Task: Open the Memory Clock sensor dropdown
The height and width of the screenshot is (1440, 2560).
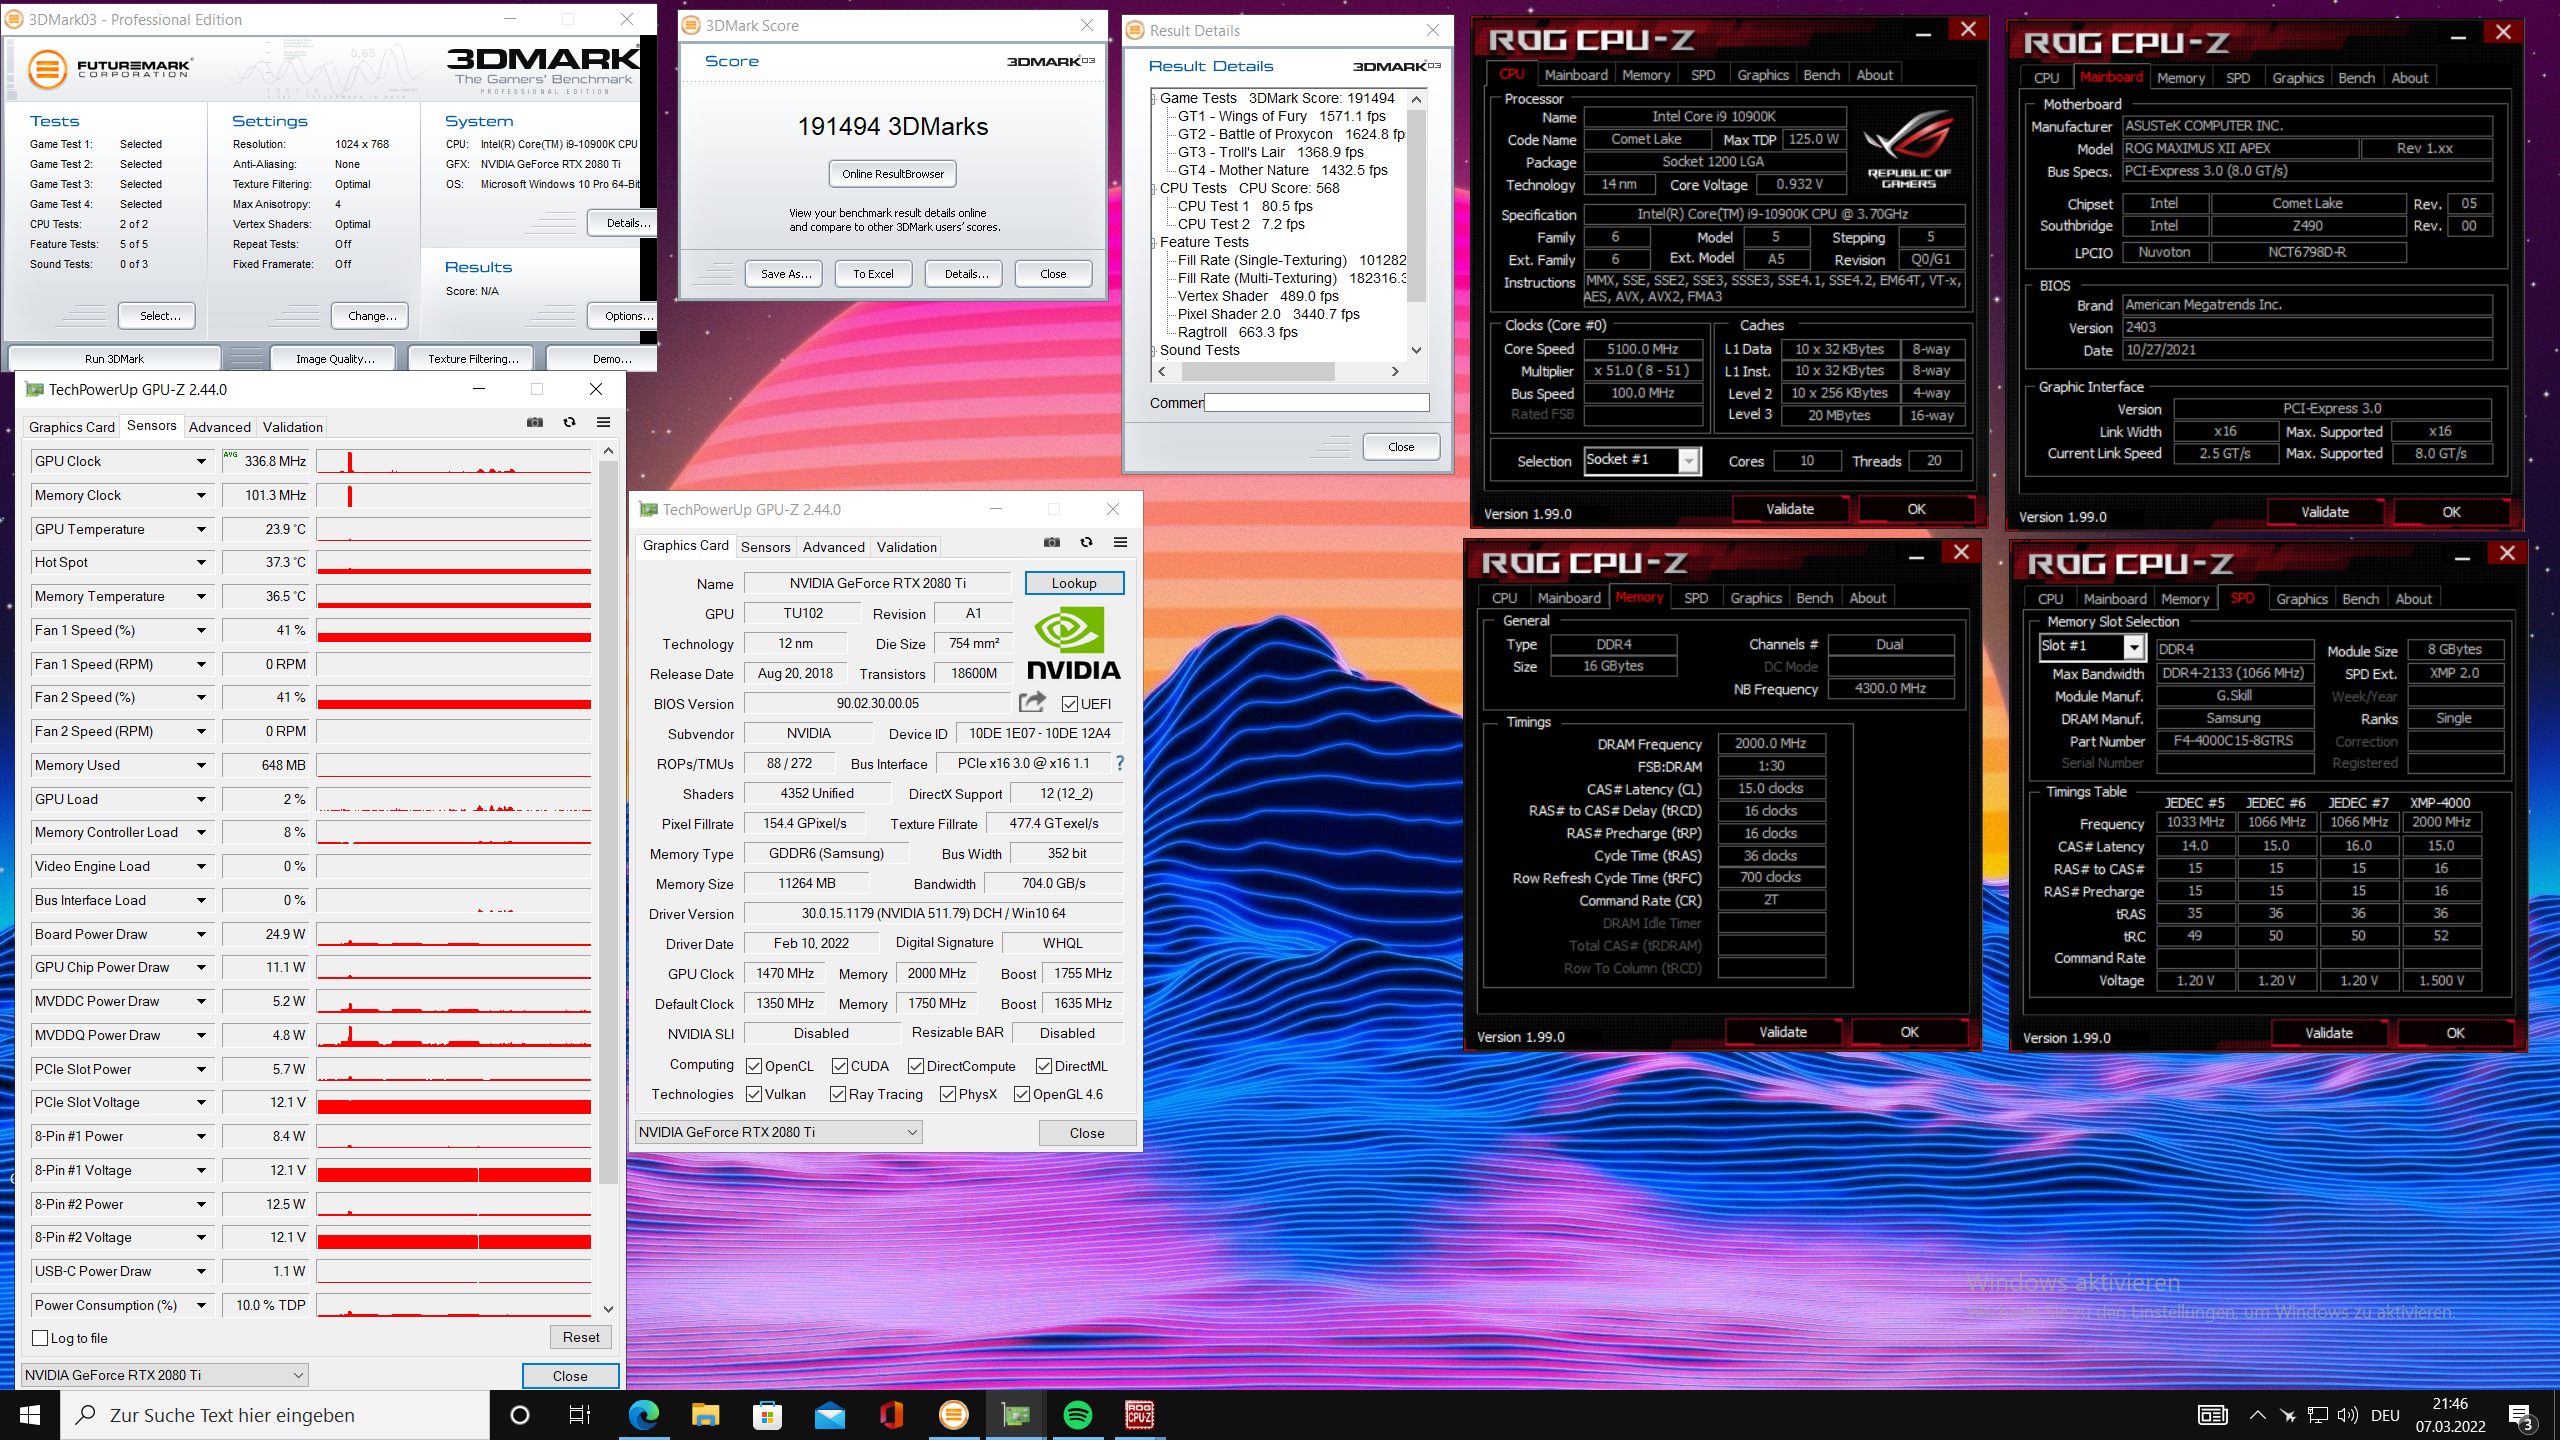Action: pos(201,495)
